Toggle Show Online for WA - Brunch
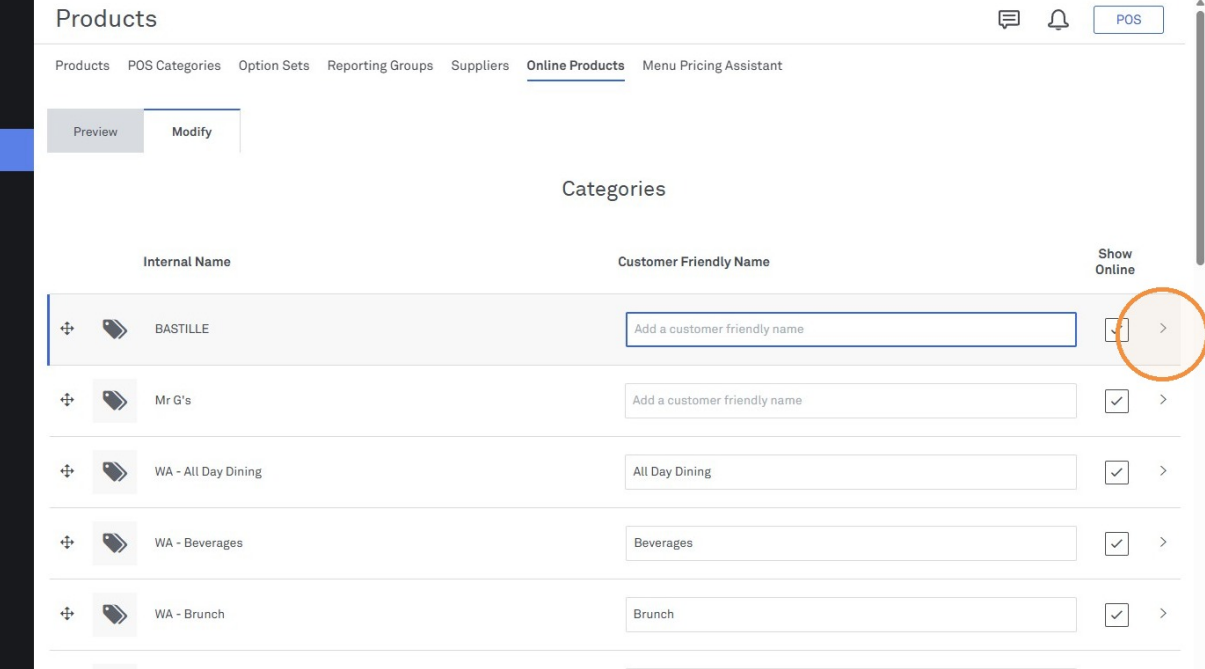This screenshot has width=1205, height=669. pos(1117,615)
